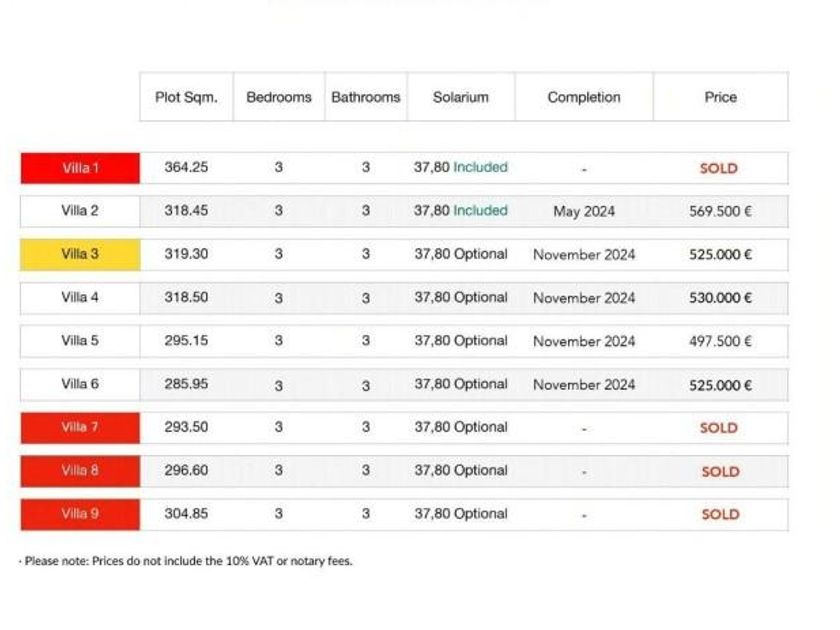Click the Bathrooms column header

coord(366,97)
